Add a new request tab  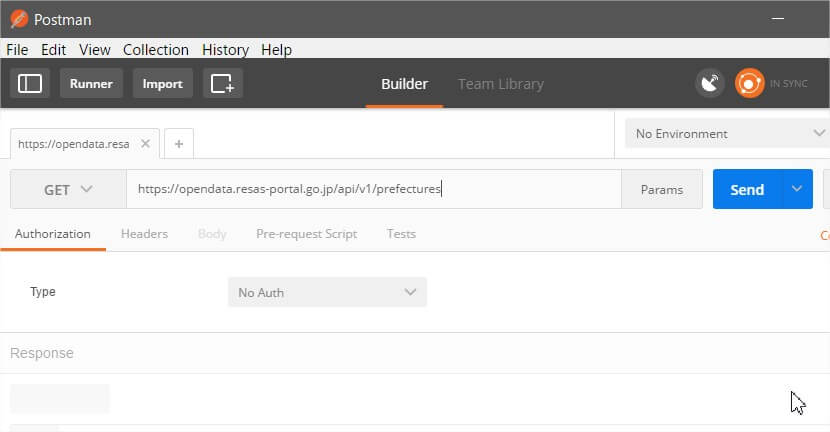[179, 143]
